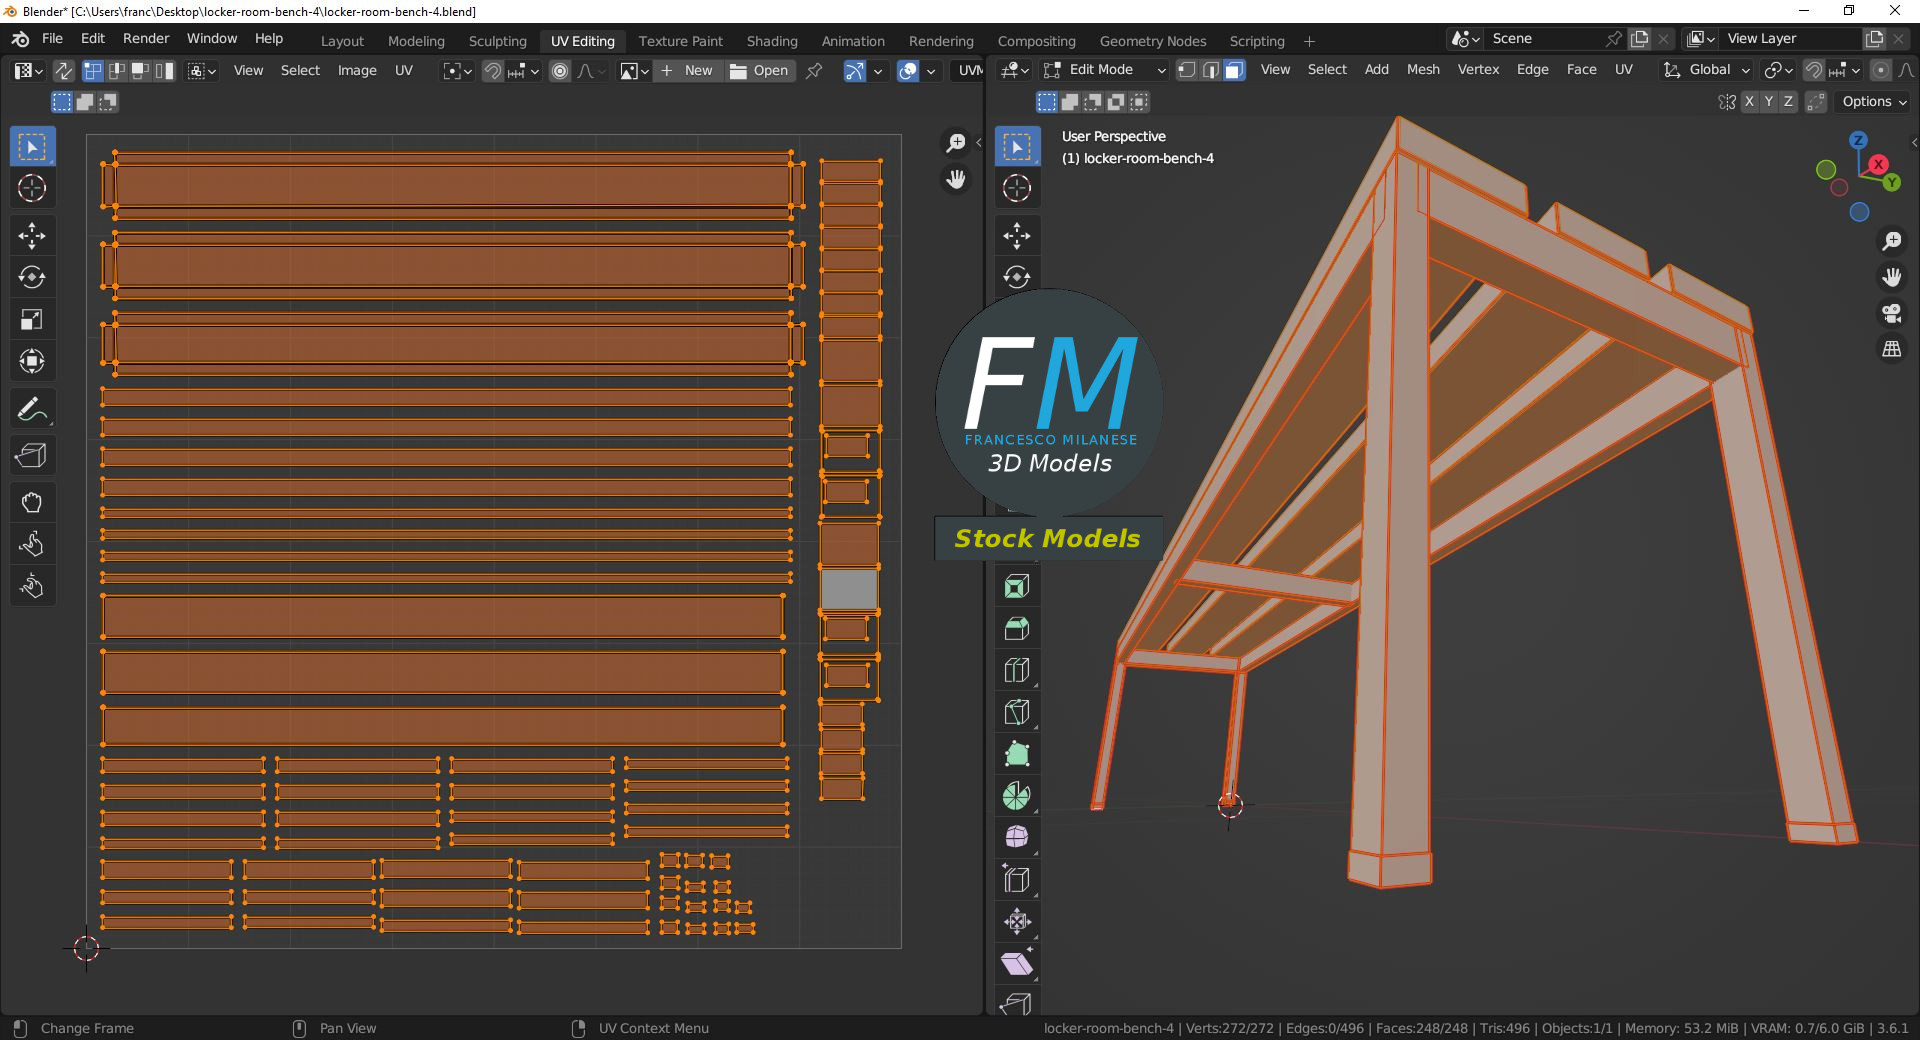Viewport: 1920px width, 1040px height.
Task: Toggle UV sync selection
Action: point(63,71)
